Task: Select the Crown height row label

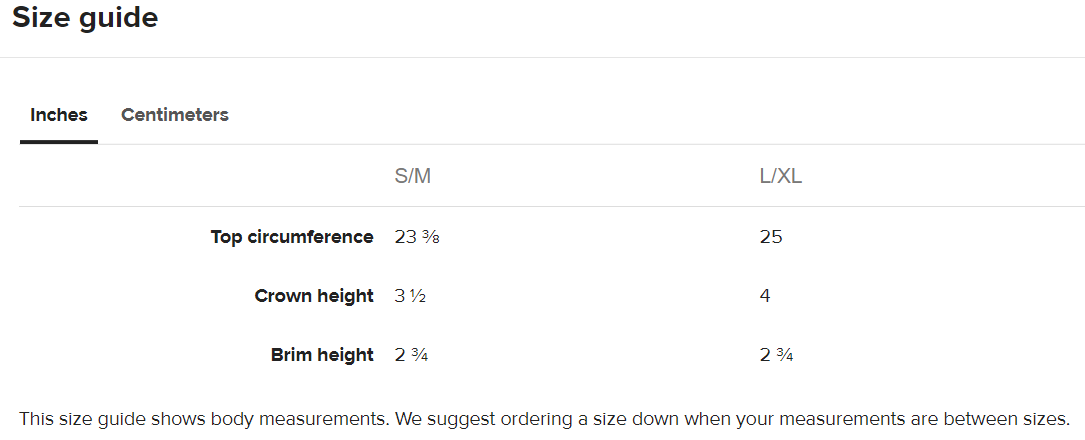Action: [314, 296]
